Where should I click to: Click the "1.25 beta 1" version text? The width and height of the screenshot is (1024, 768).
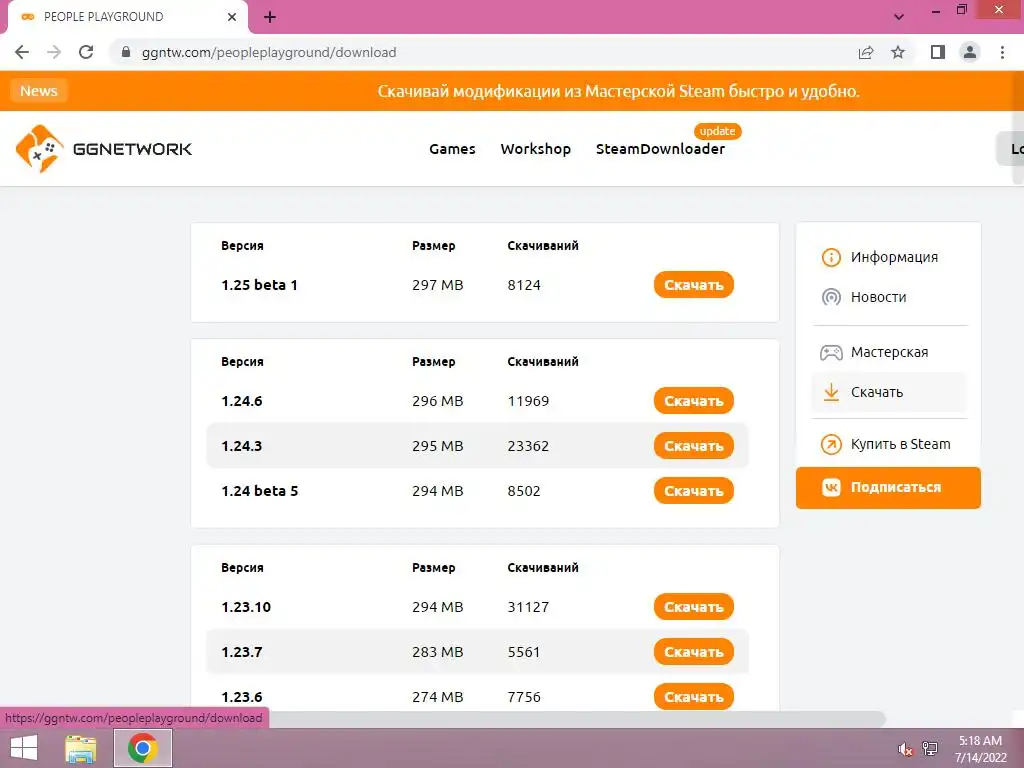(259, 285)
